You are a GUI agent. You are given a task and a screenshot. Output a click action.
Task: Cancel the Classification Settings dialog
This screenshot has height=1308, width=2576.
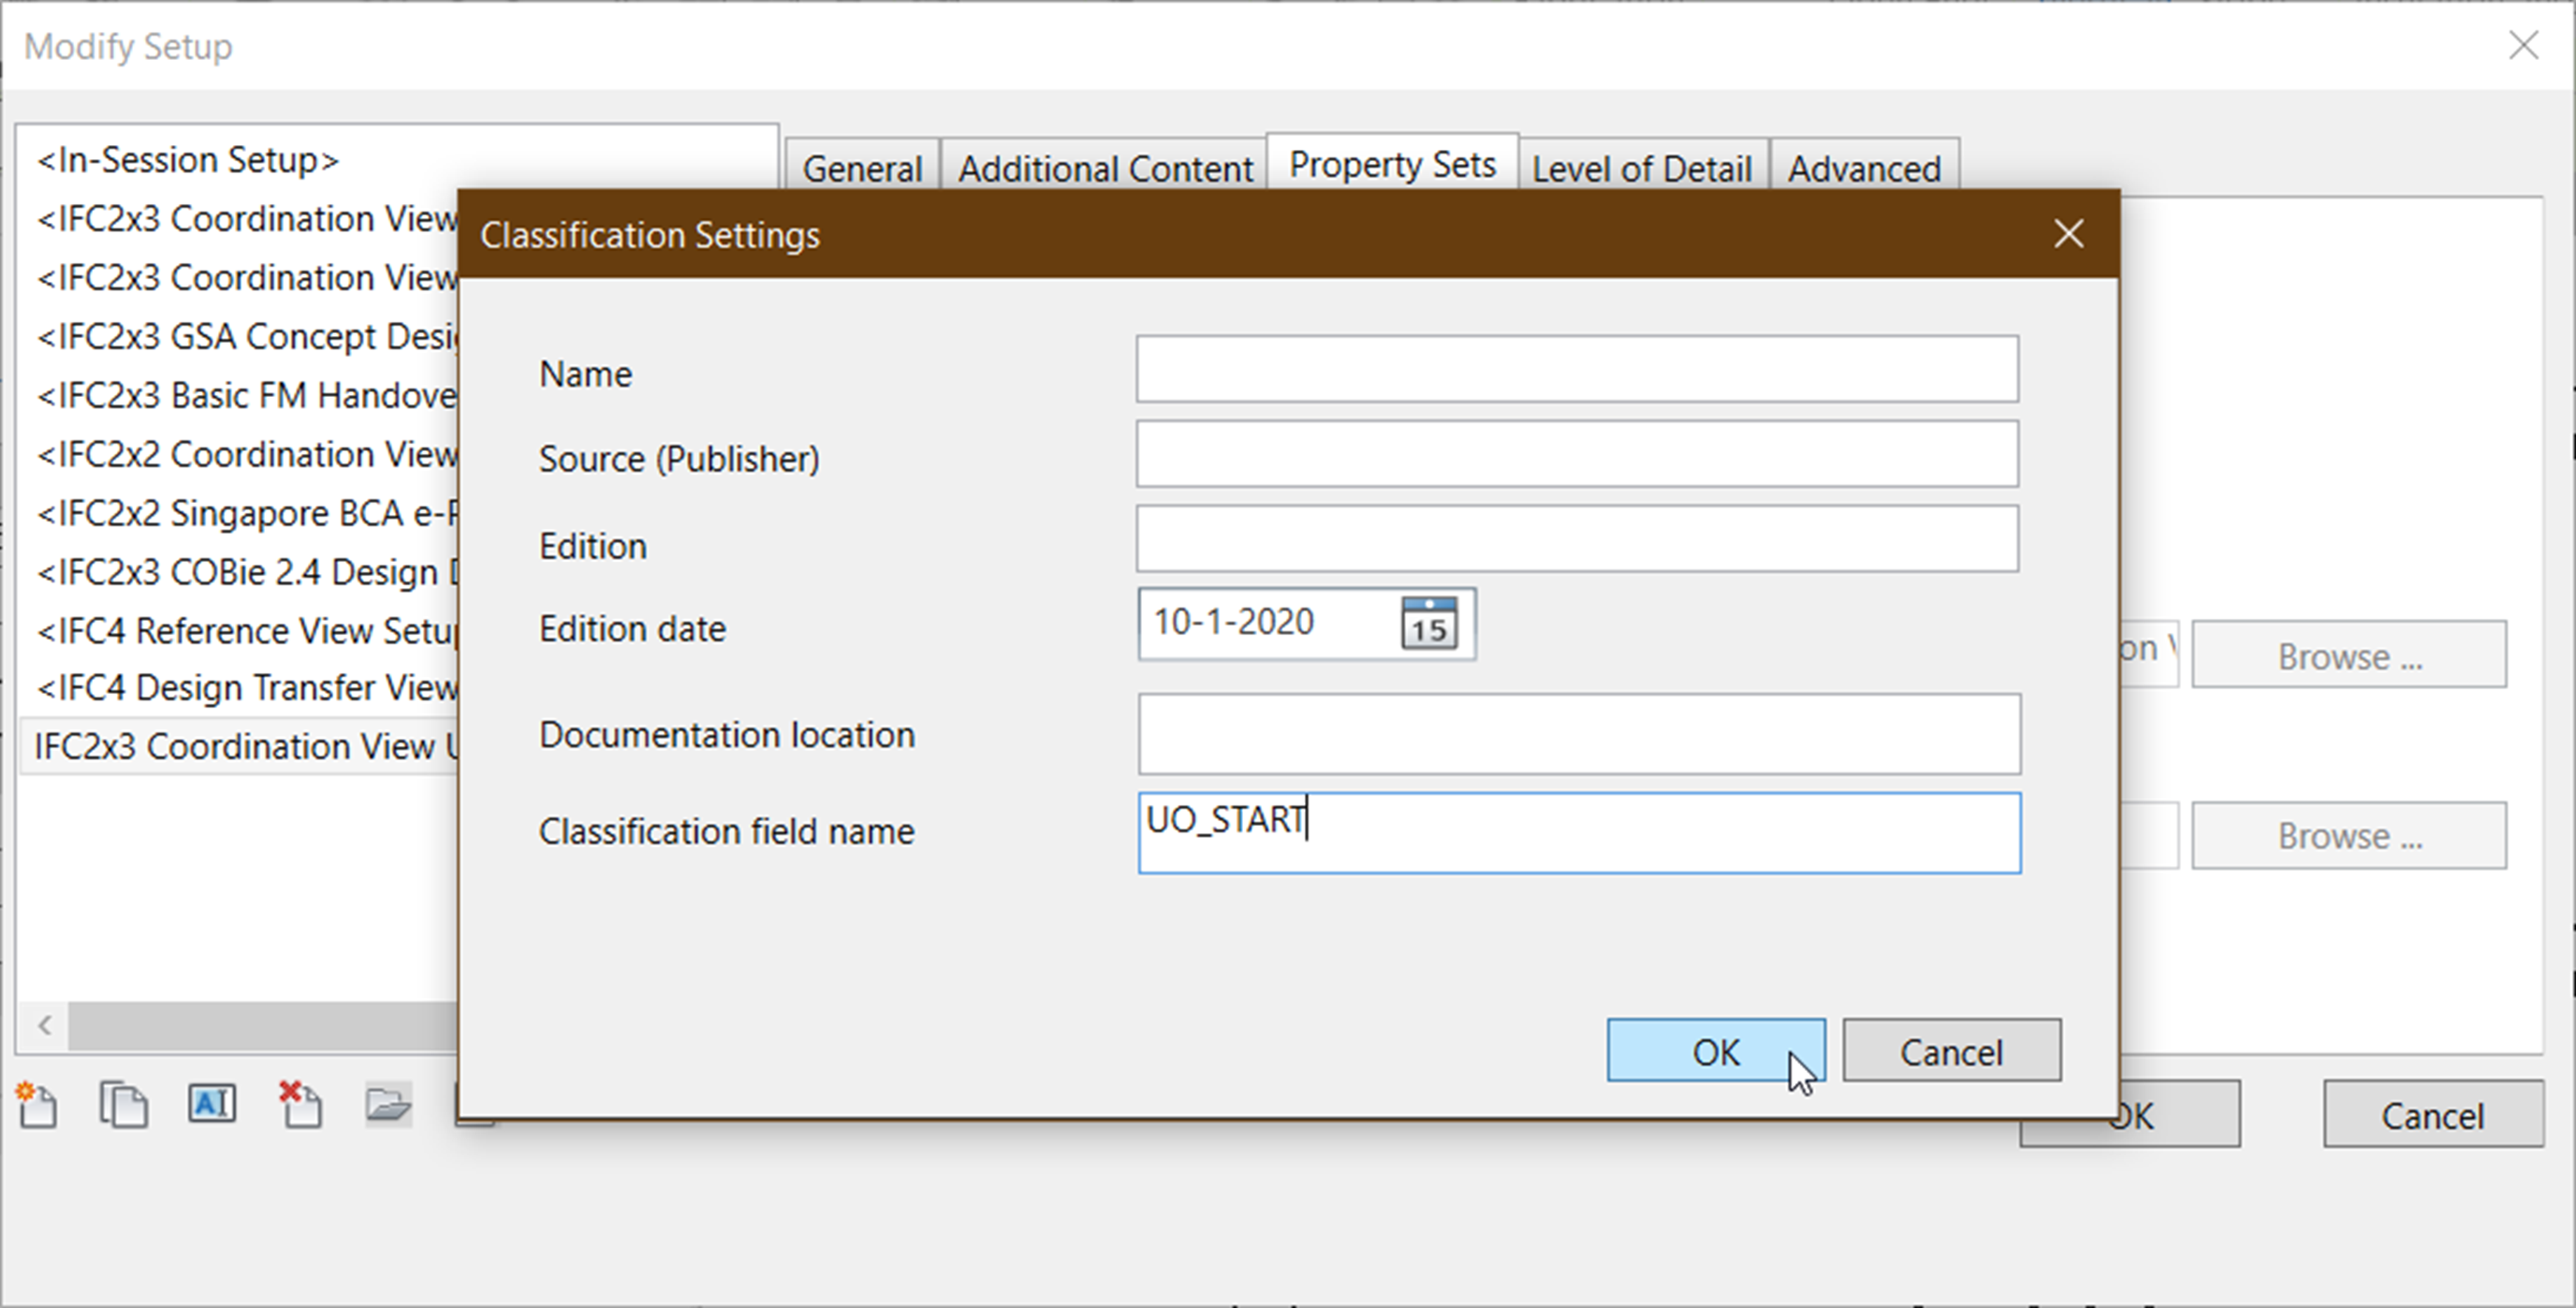1951,1051
